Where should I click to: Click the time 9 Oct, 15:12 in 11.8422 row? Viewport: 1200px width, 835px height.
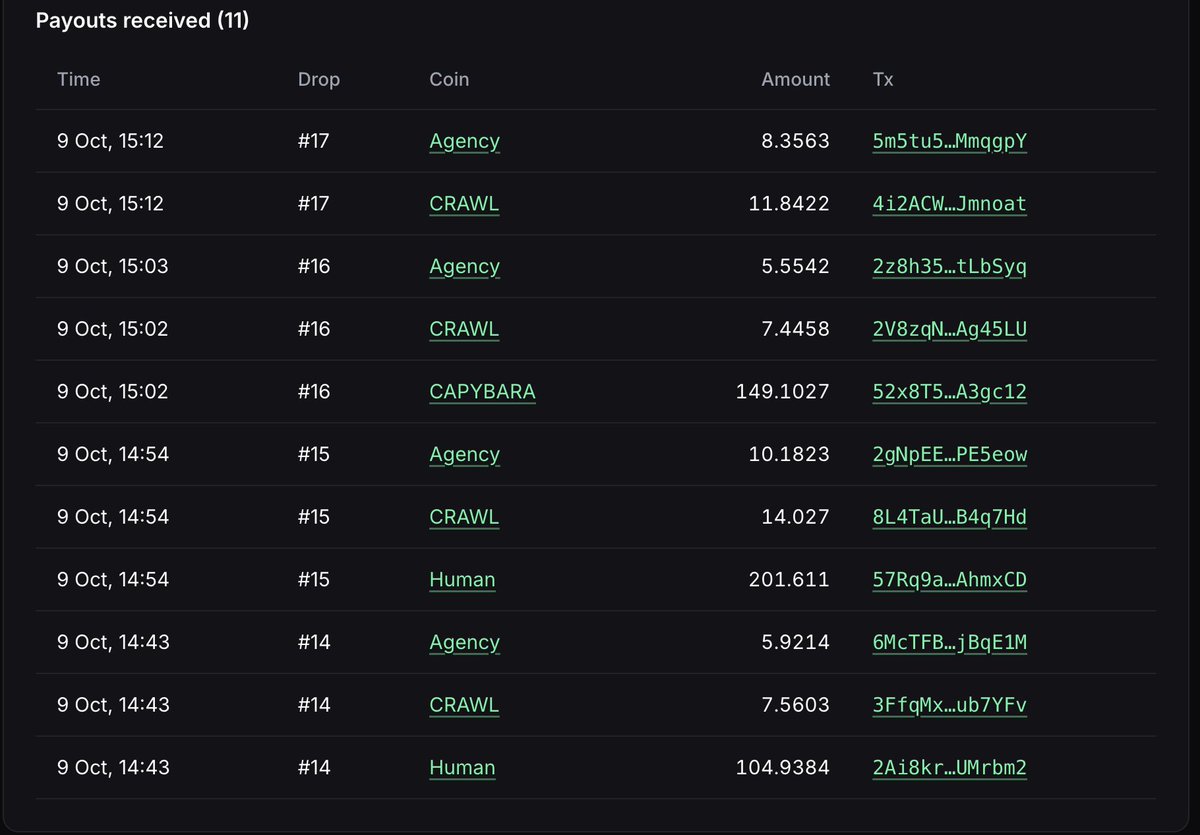110,204
